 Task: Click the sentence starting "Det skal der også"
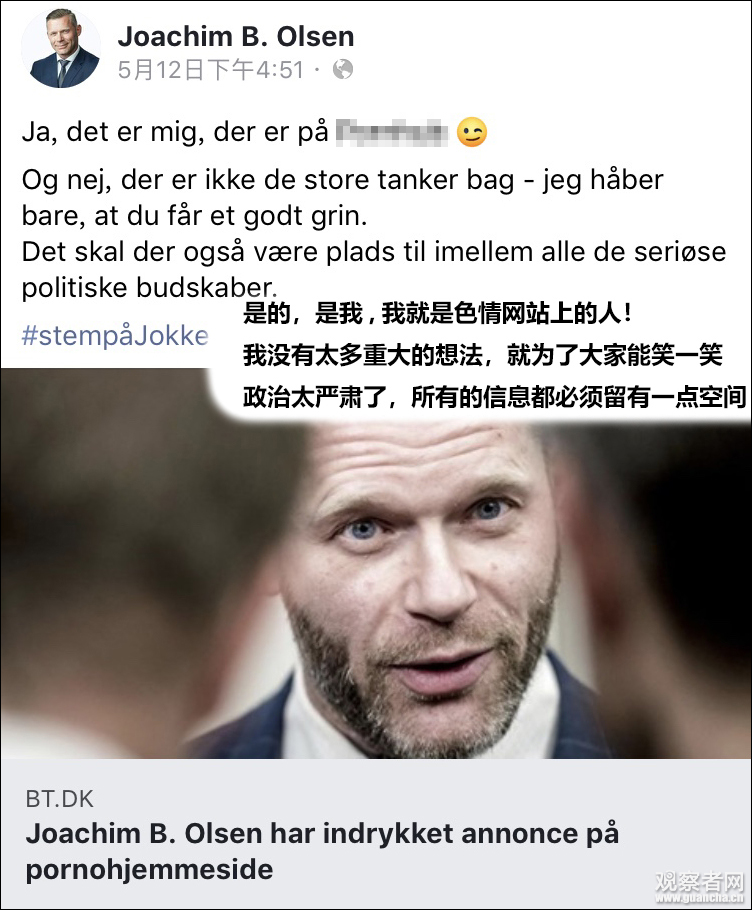coord(374,270)
